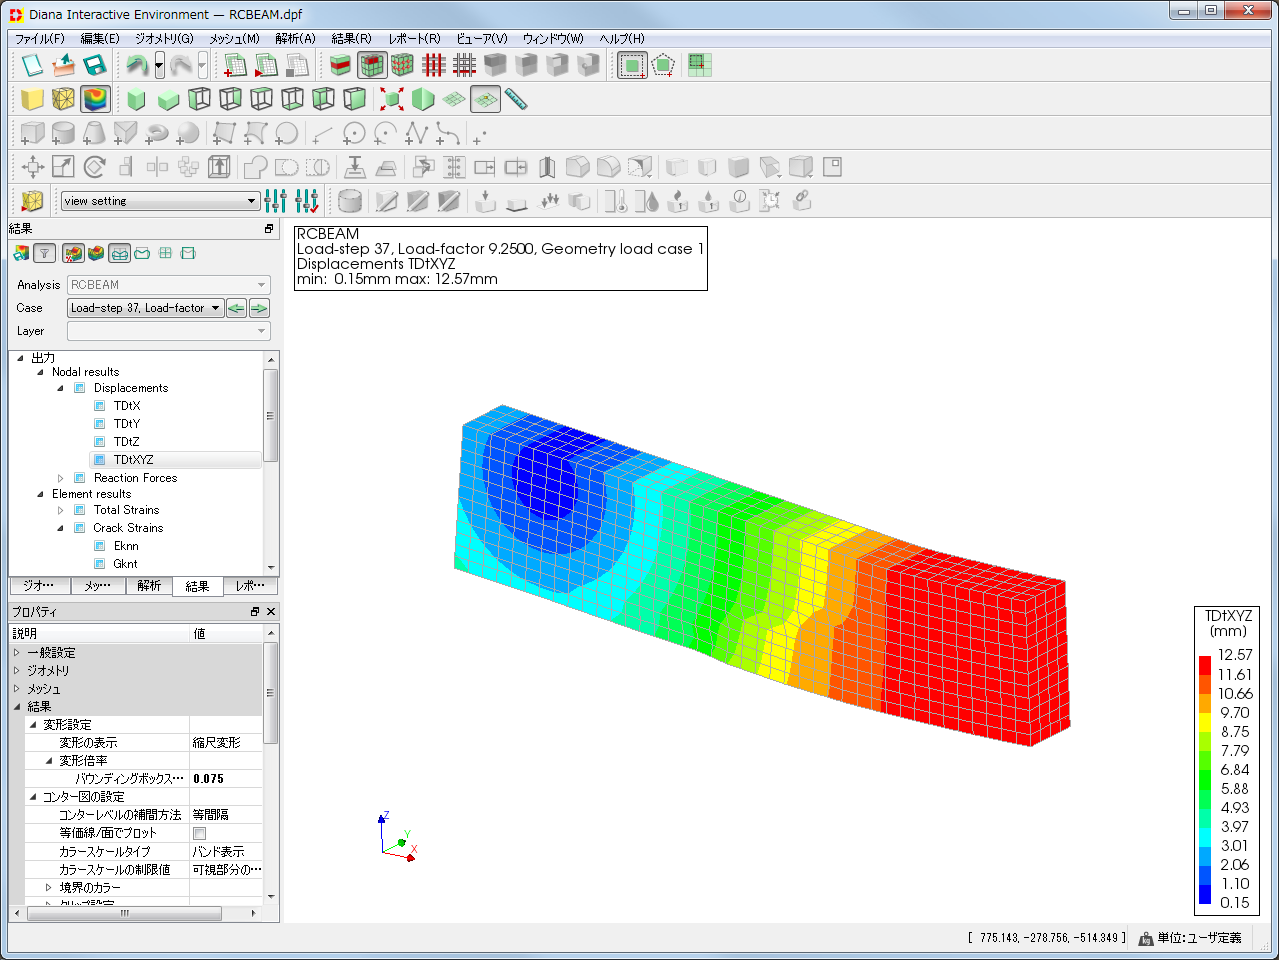
Task: Click the filter funnel icon in results panel
Action: (x=44, y=254)
